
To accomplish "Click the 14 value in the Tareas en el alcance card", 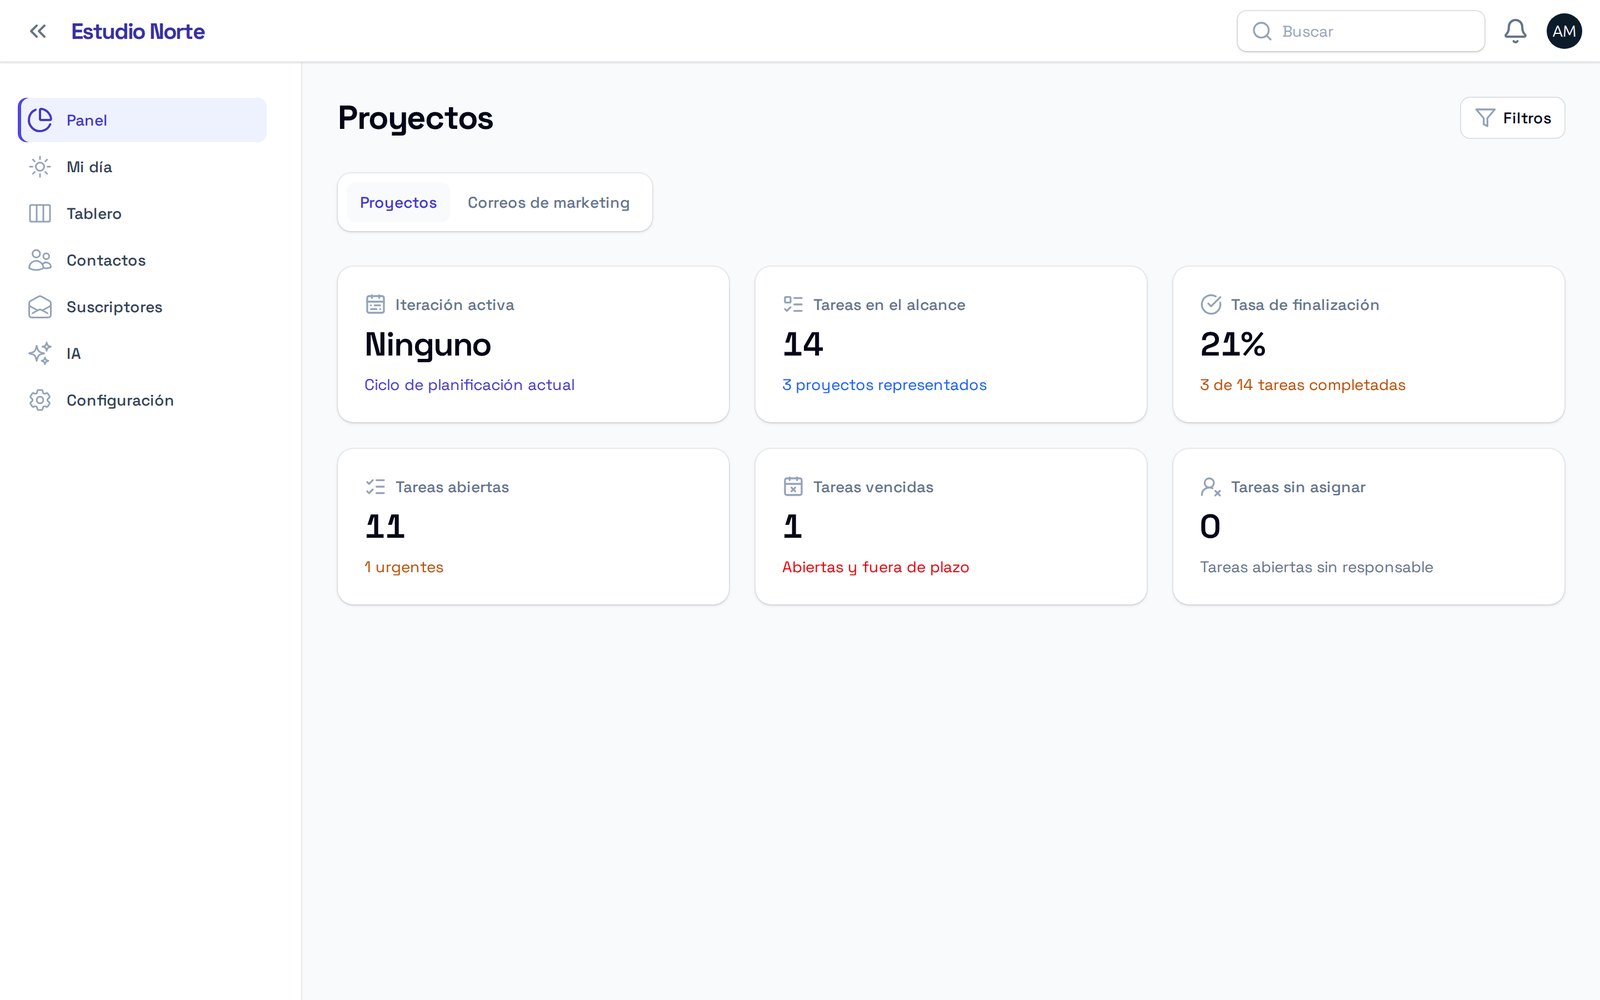I will pyautogui.click(x=803, y=344).
